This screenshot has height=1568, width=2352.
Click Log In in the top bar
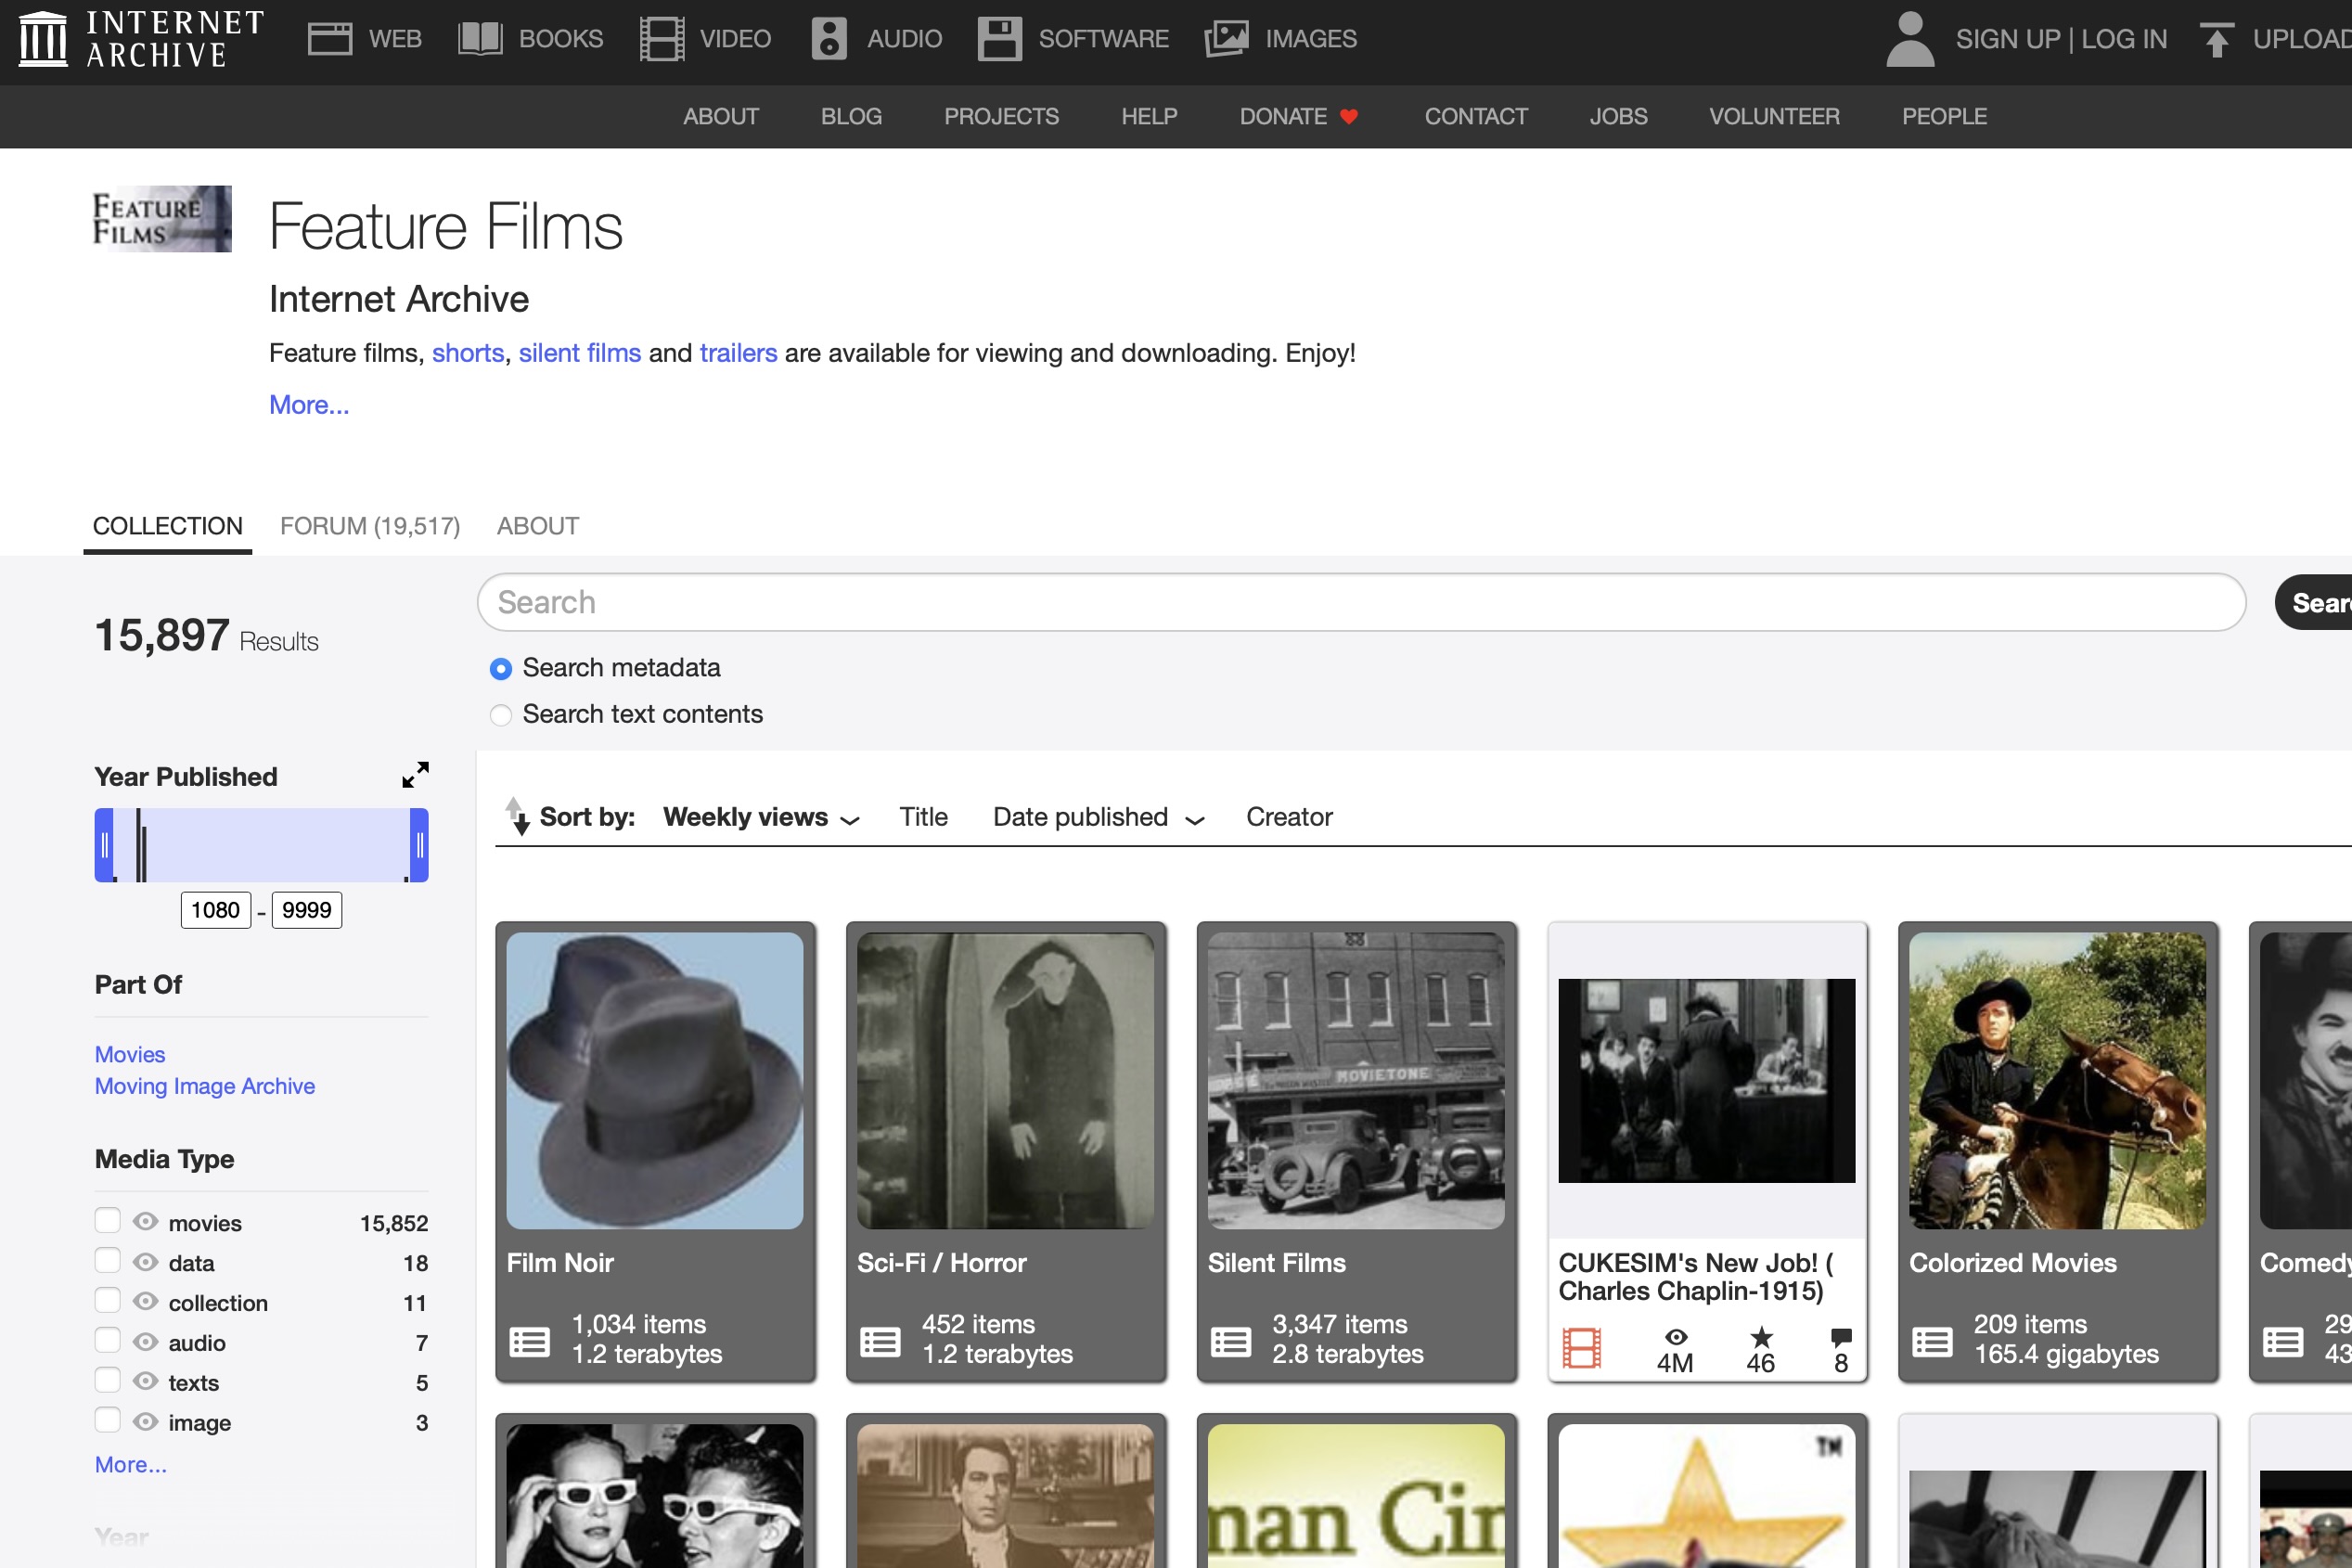(2124, 39)
